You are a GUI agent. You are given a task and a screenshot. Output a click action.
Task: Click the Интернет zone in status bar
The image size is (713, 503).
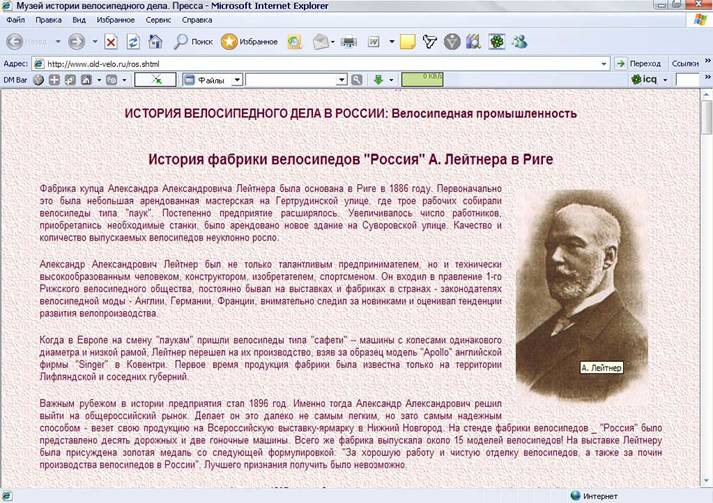coord(594,496)
